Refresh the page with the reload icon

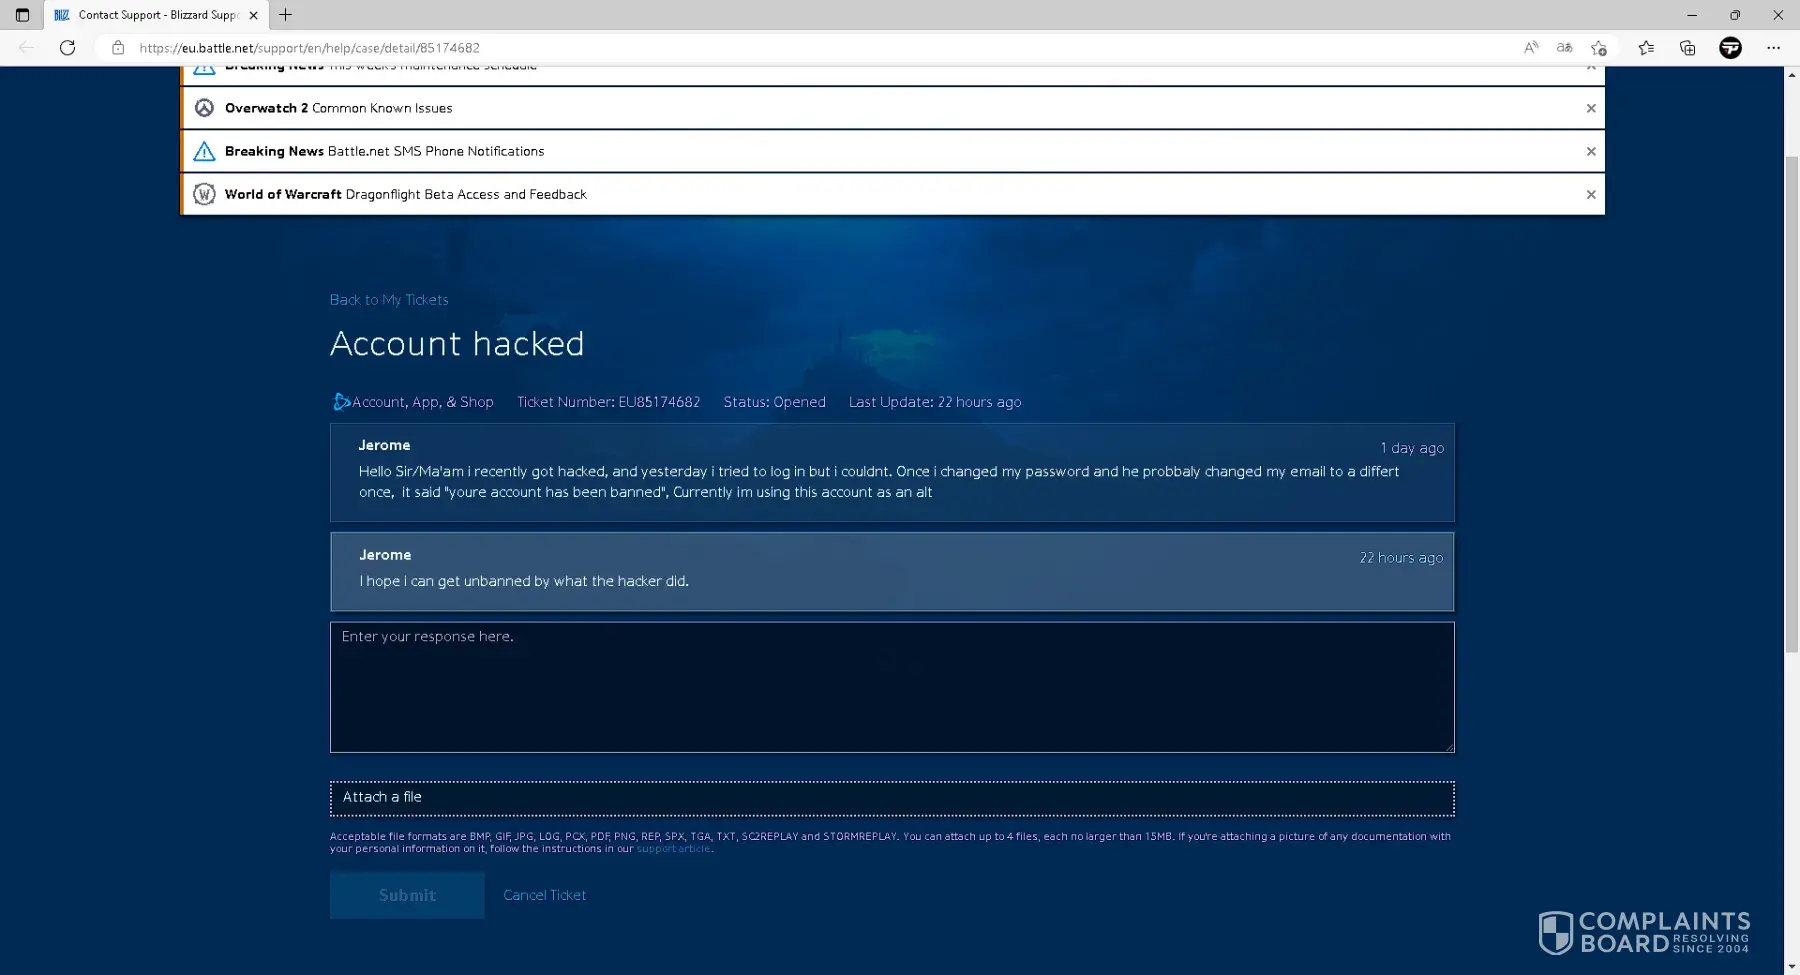[x=67, y=48]
